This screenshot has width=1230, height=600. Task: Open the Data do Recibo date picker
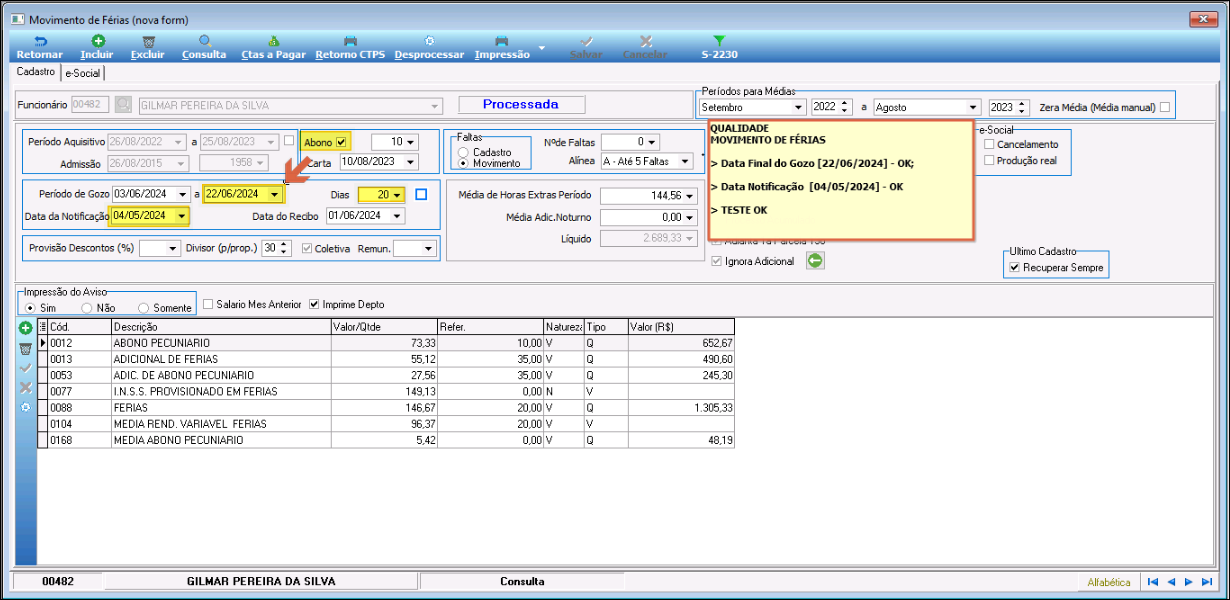(x=398, y=215)
